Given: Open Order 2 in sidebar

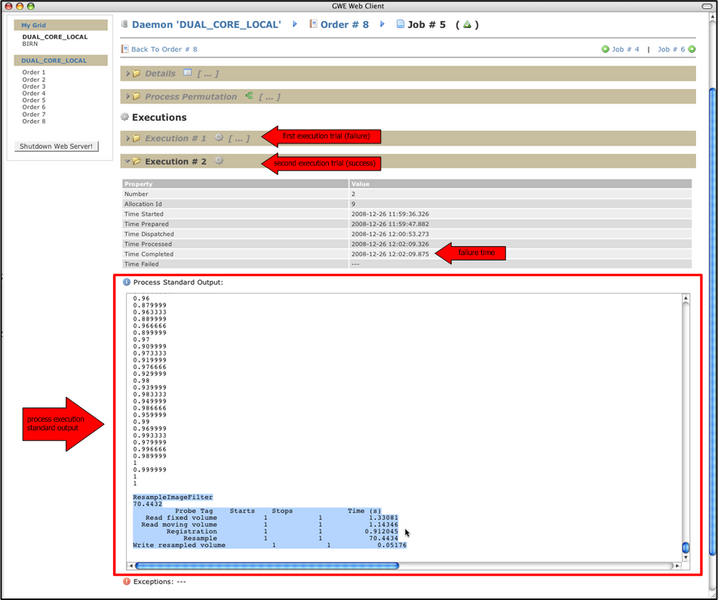Looking at the screenshot, I should pos(33,79).
